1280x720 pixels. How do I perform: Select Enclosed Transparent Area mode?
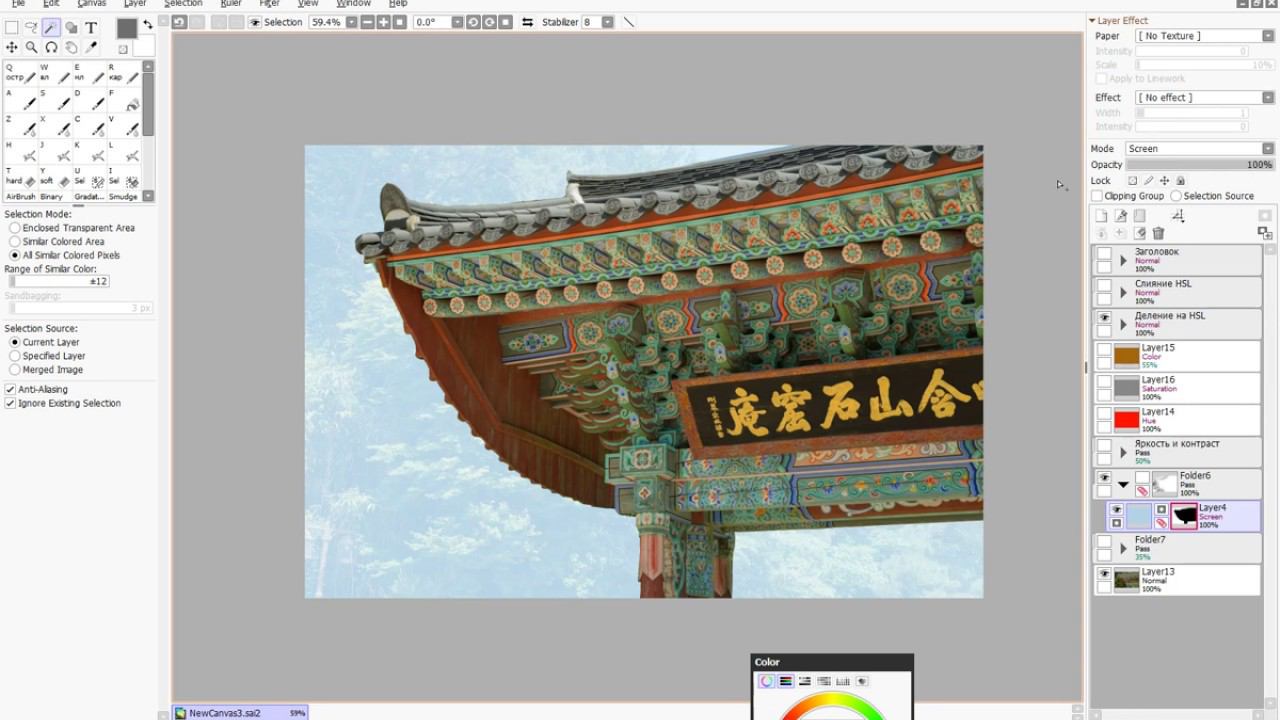click(15, 228)
